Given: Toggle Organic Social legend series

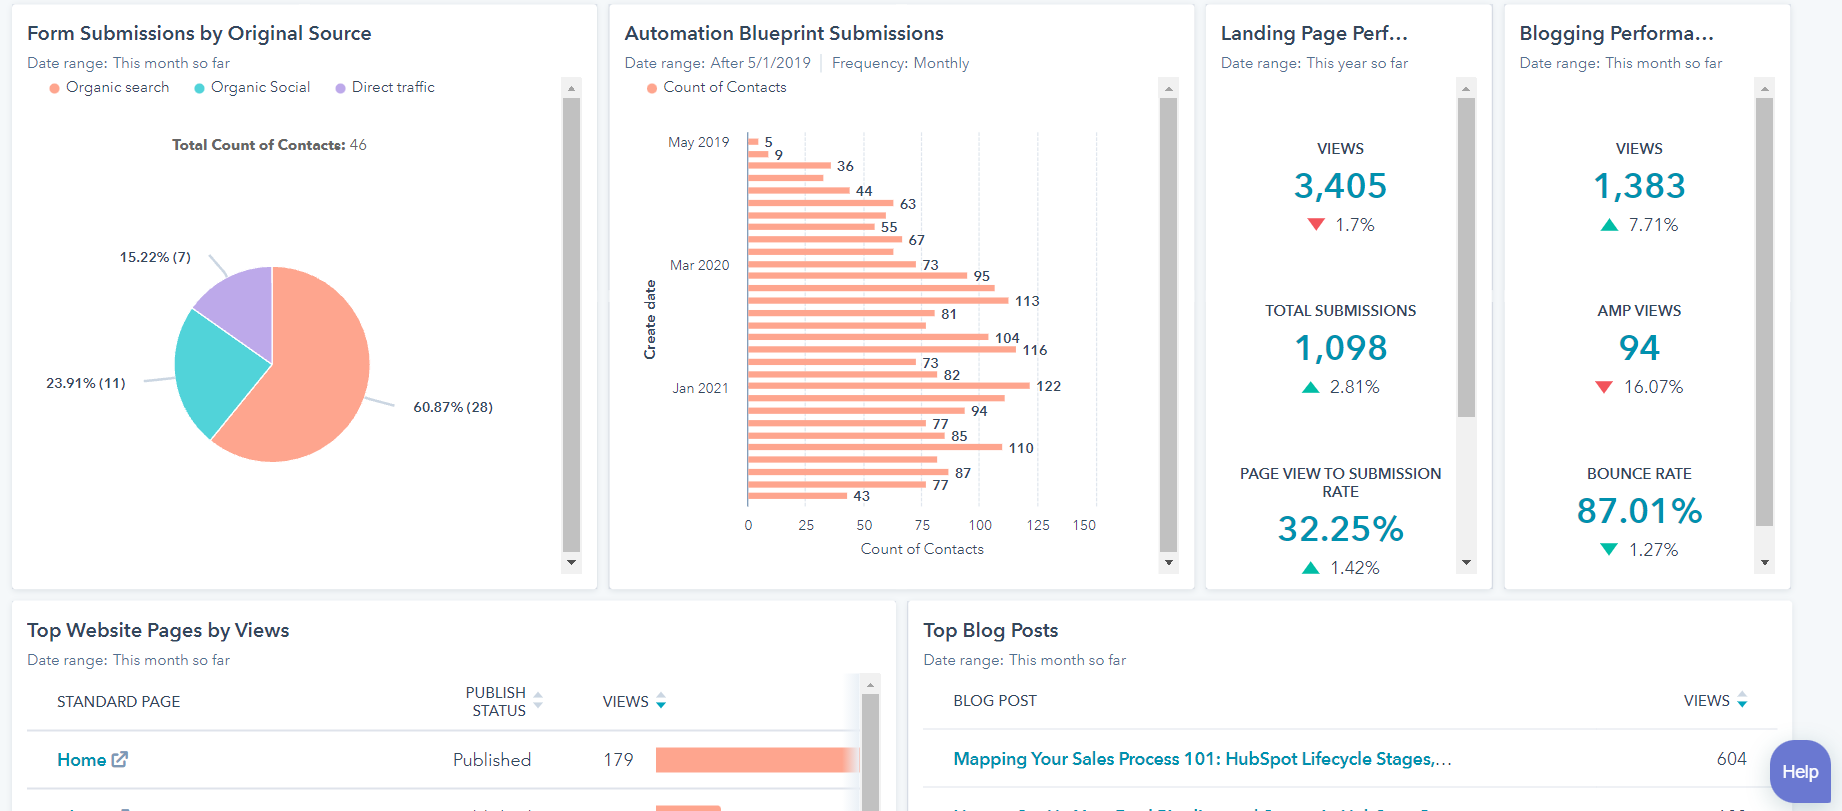Looking at the screenshot, I should pos(252,87).
